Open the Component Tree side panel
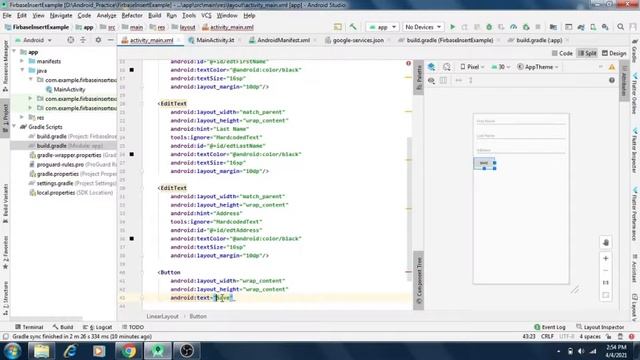The image size is (640, 360). 419,280
